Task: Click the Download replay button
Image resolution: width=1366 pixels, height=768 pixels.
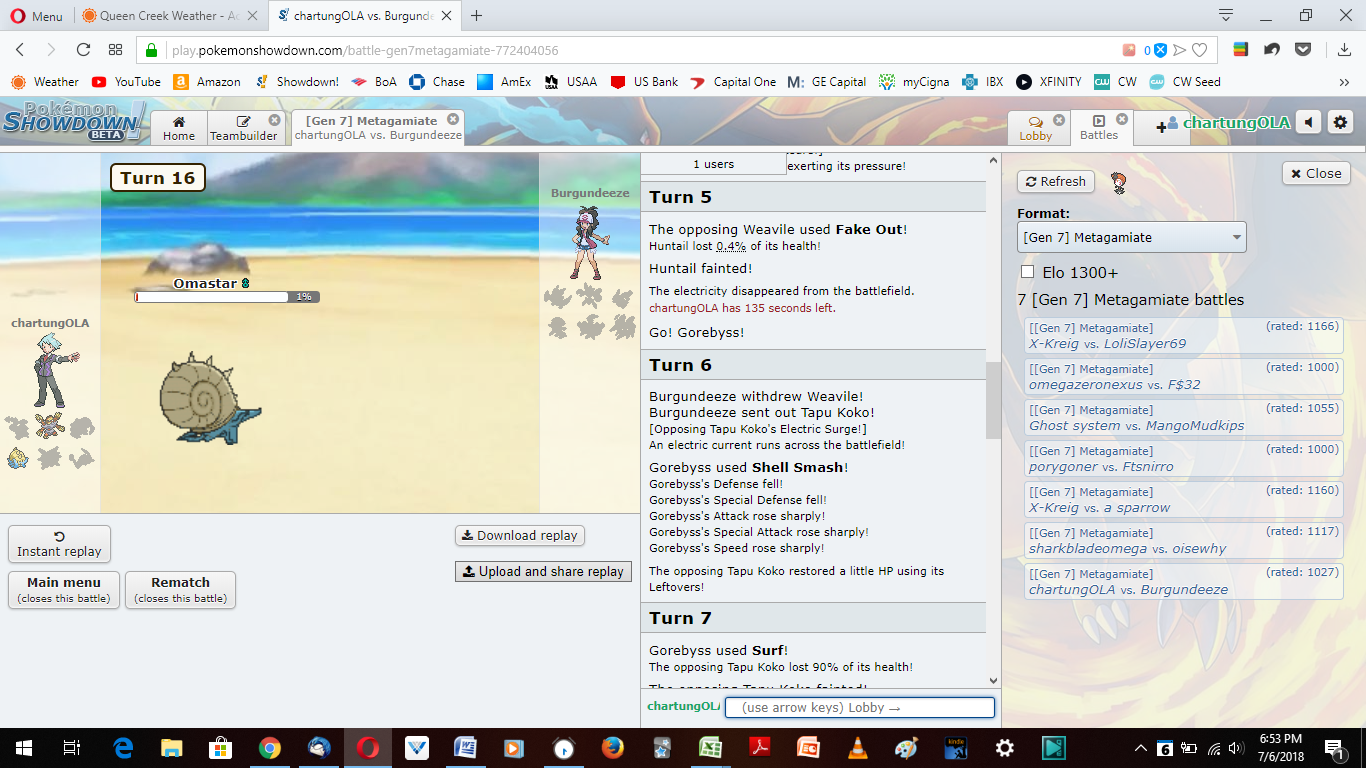Action: [x=520, y=536]
